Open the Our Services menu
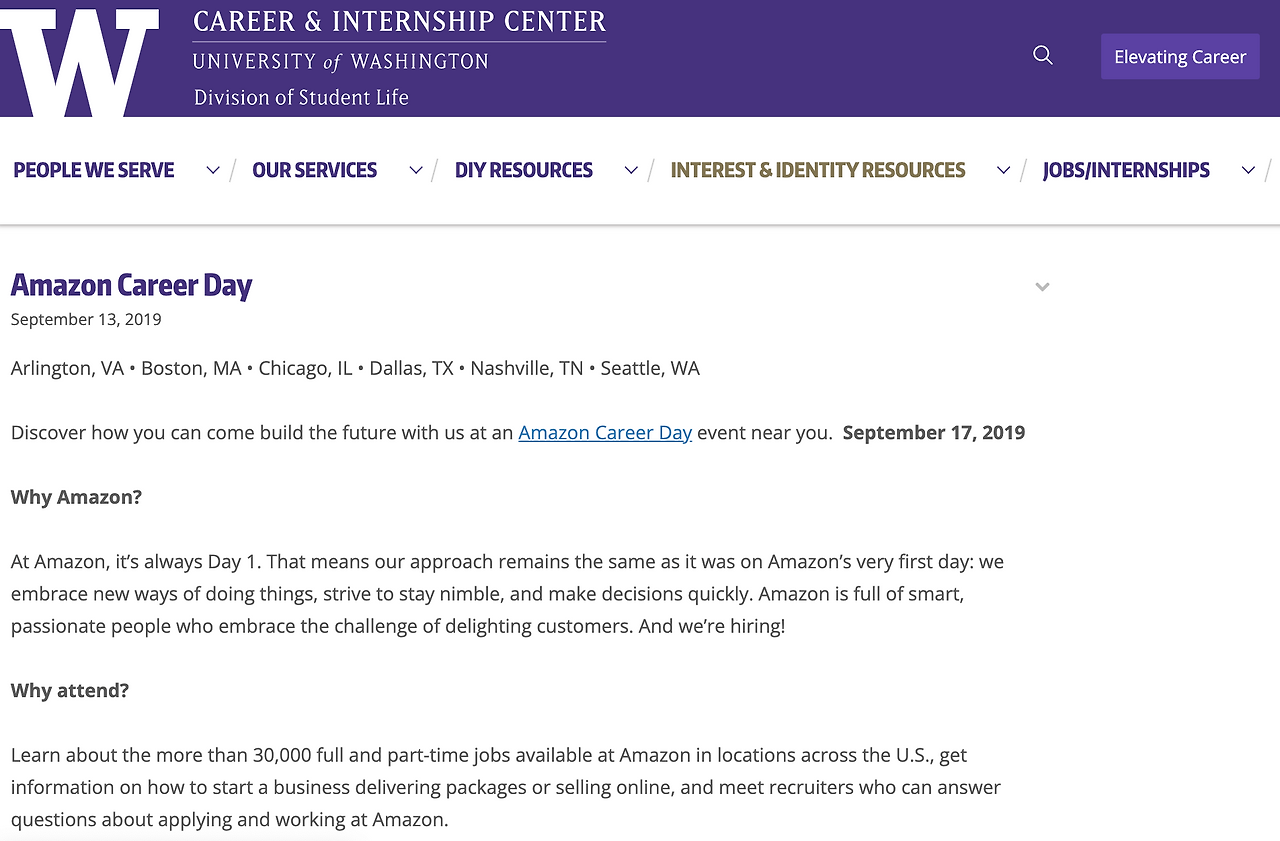The image size is (1280, 841). pos(314,170)
